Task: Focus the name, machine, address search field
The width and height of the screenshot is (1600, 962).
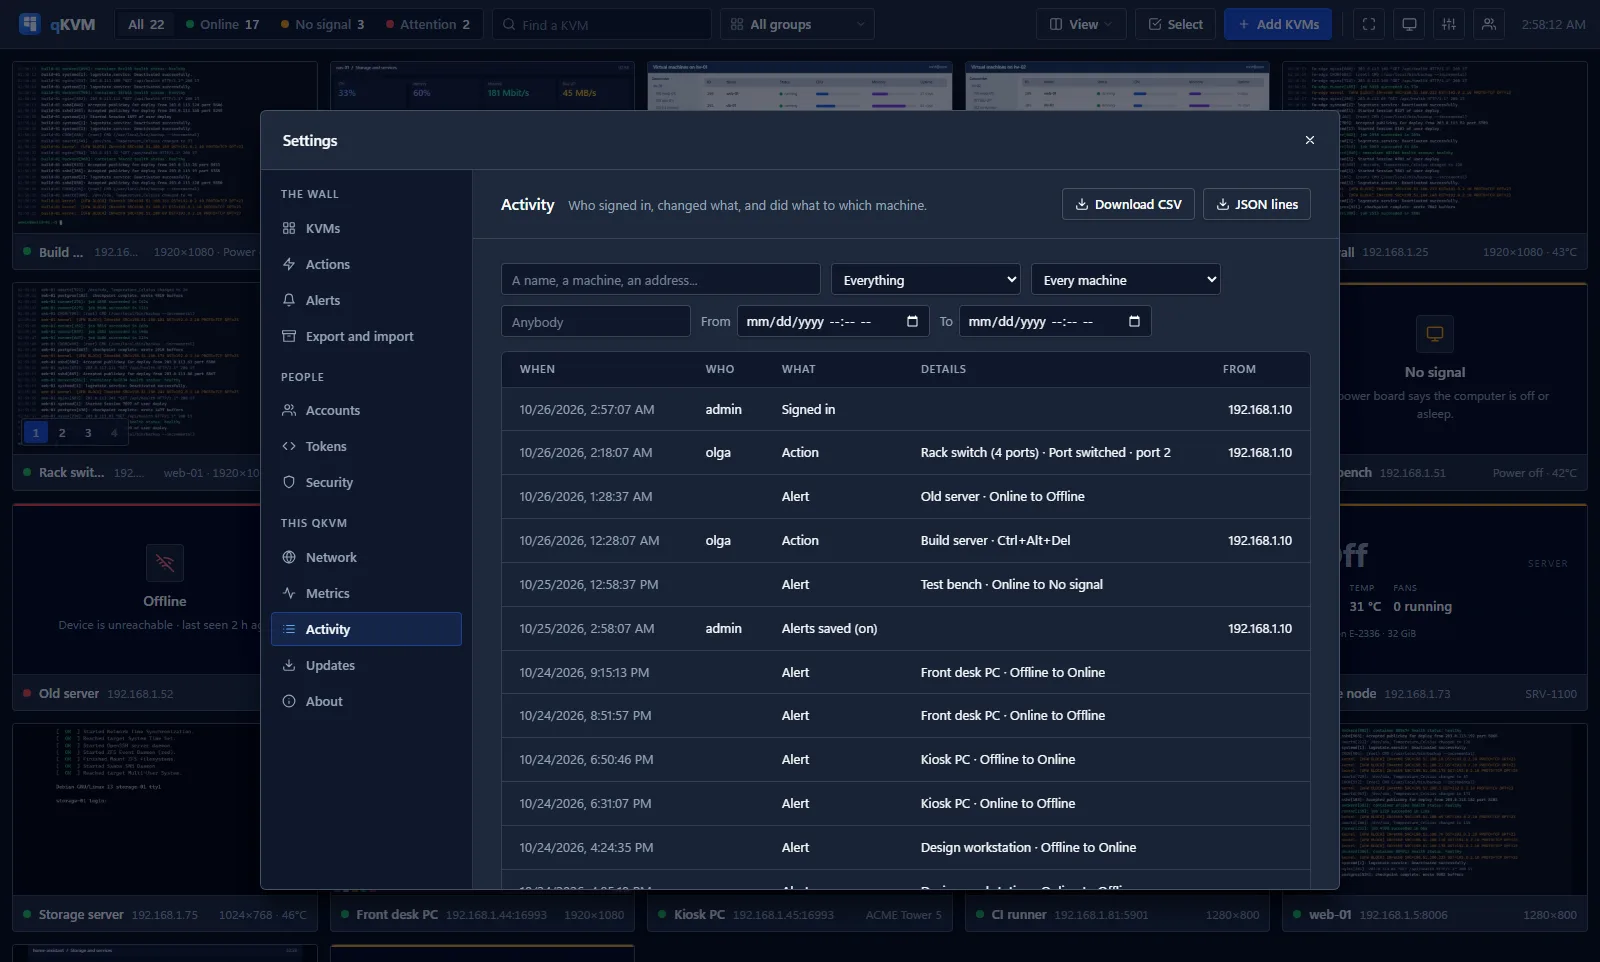Action: (661, 280)
